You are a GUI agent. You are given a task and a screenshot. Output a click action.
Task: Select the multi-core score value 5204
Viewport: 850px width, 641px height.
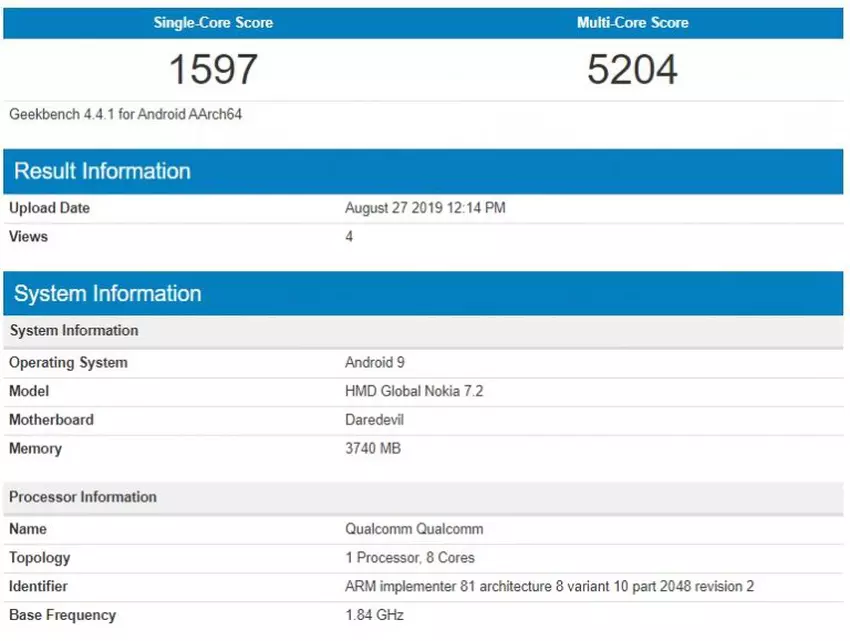[632, 70]
